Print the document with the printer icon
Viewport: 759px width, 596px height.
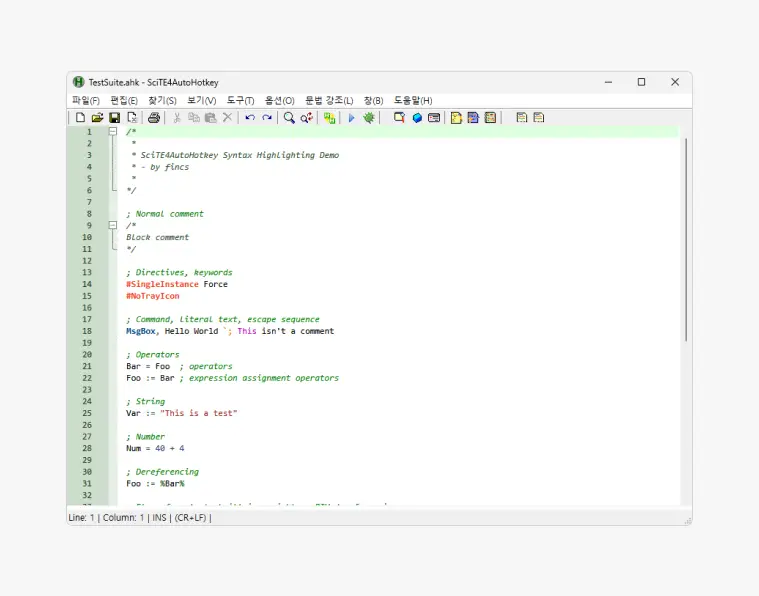click(154, 118)
